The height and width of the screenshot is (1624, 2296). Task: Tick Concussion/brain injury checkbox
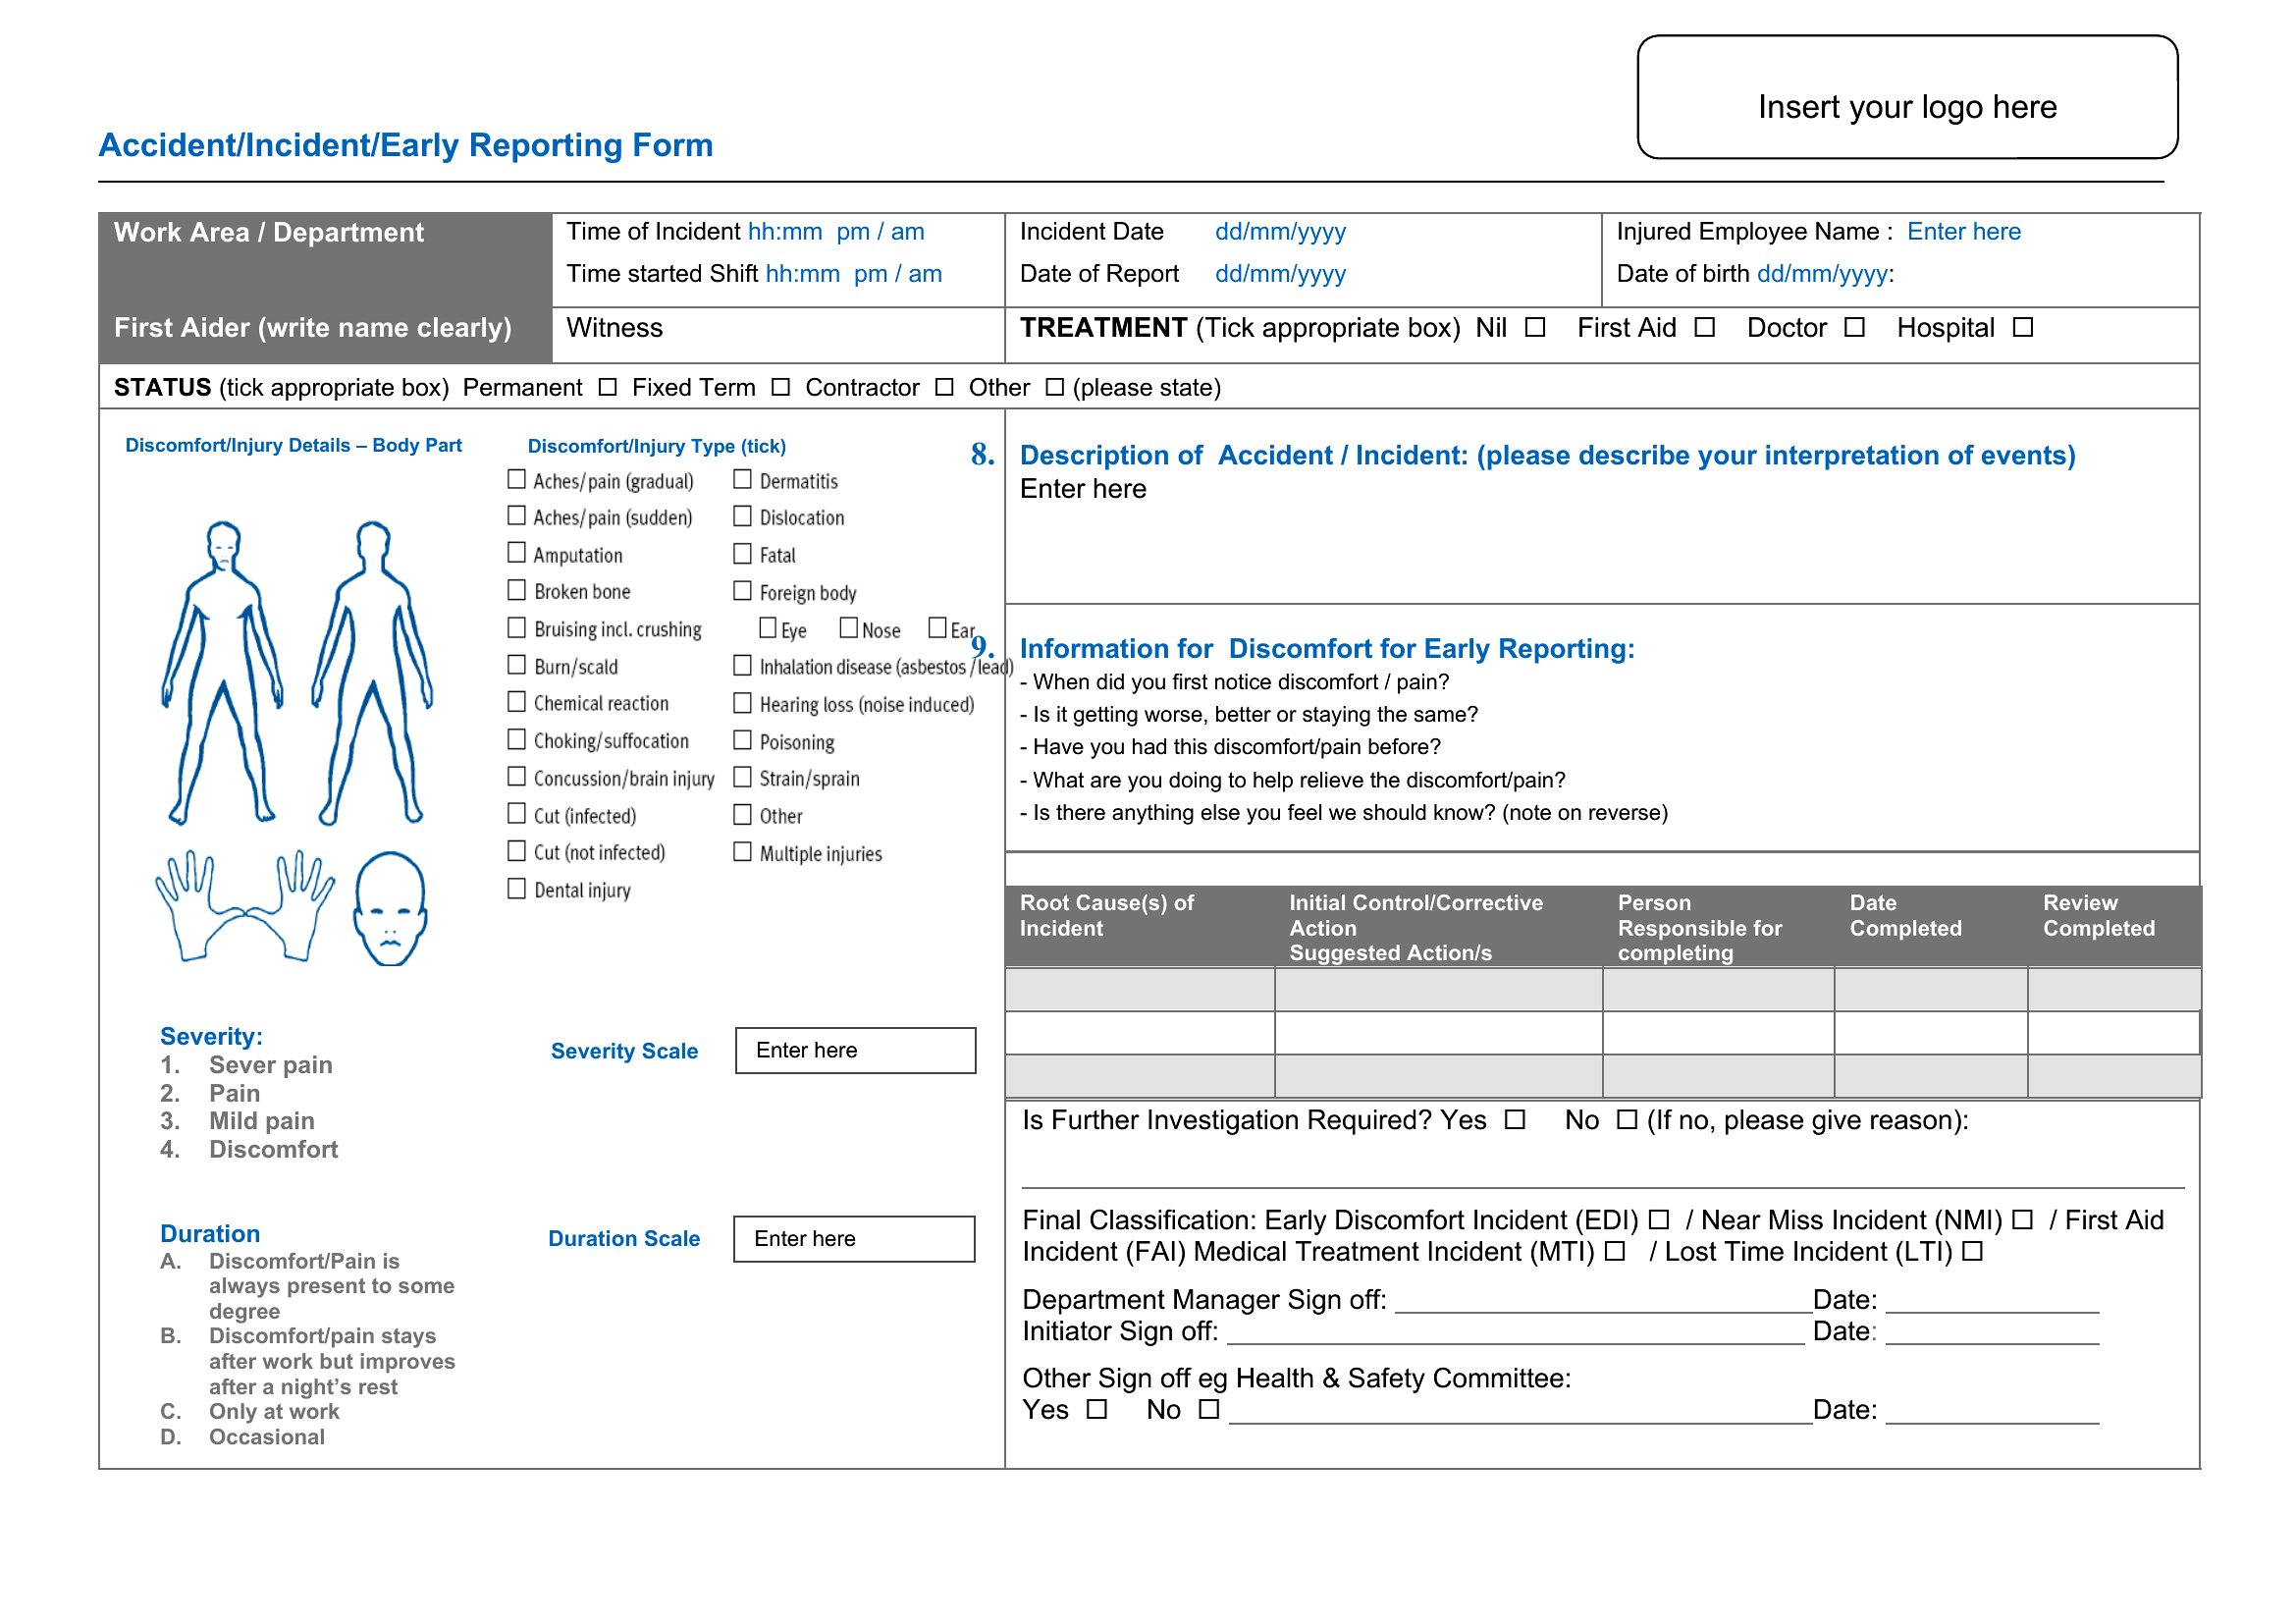tap(517, 777)
